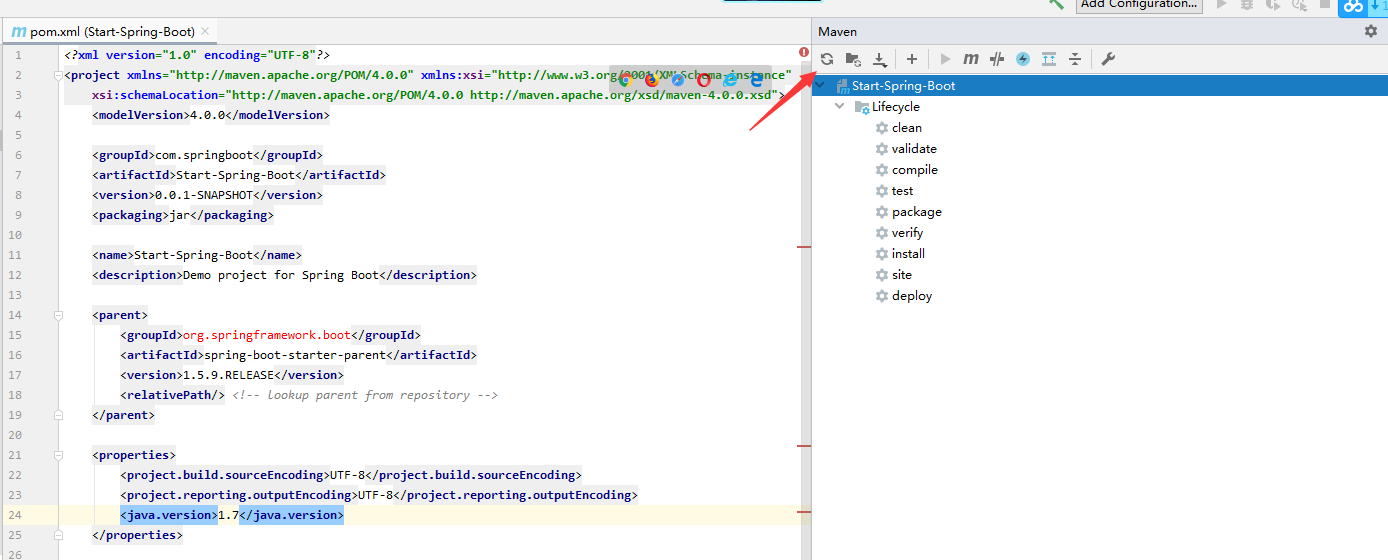Execute Maven Goal using m icon
Image resolution: width=1388 pixels, height=560 pixels.
[x=971, y=59]
